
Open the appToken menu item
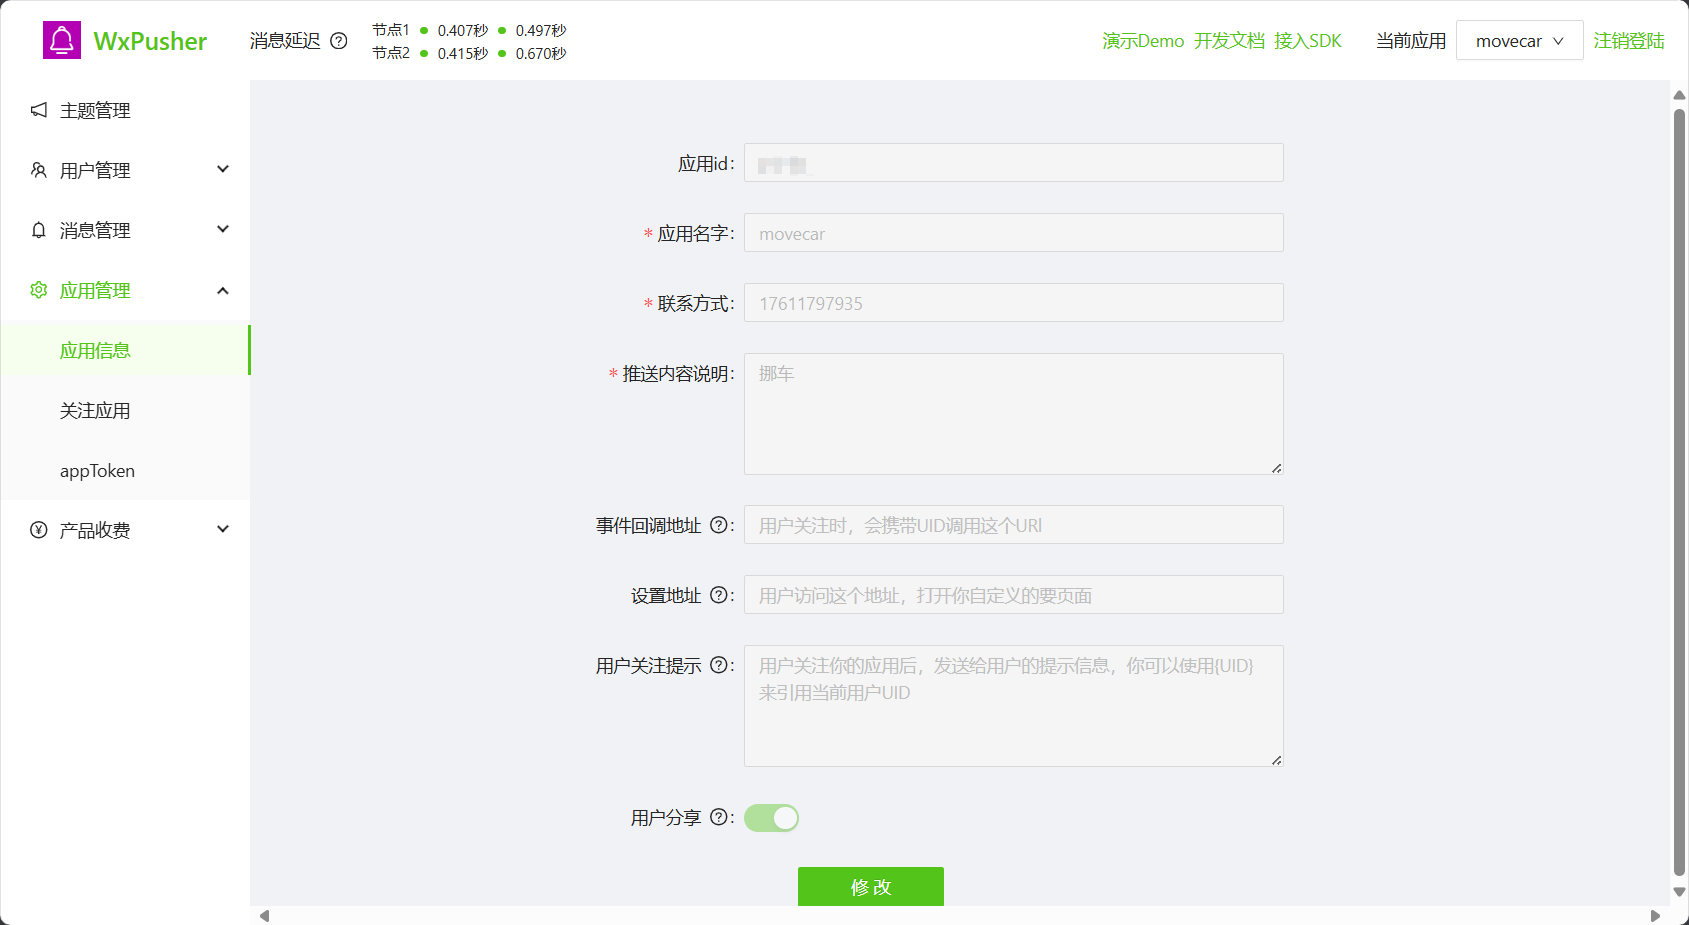pos(97,471)
